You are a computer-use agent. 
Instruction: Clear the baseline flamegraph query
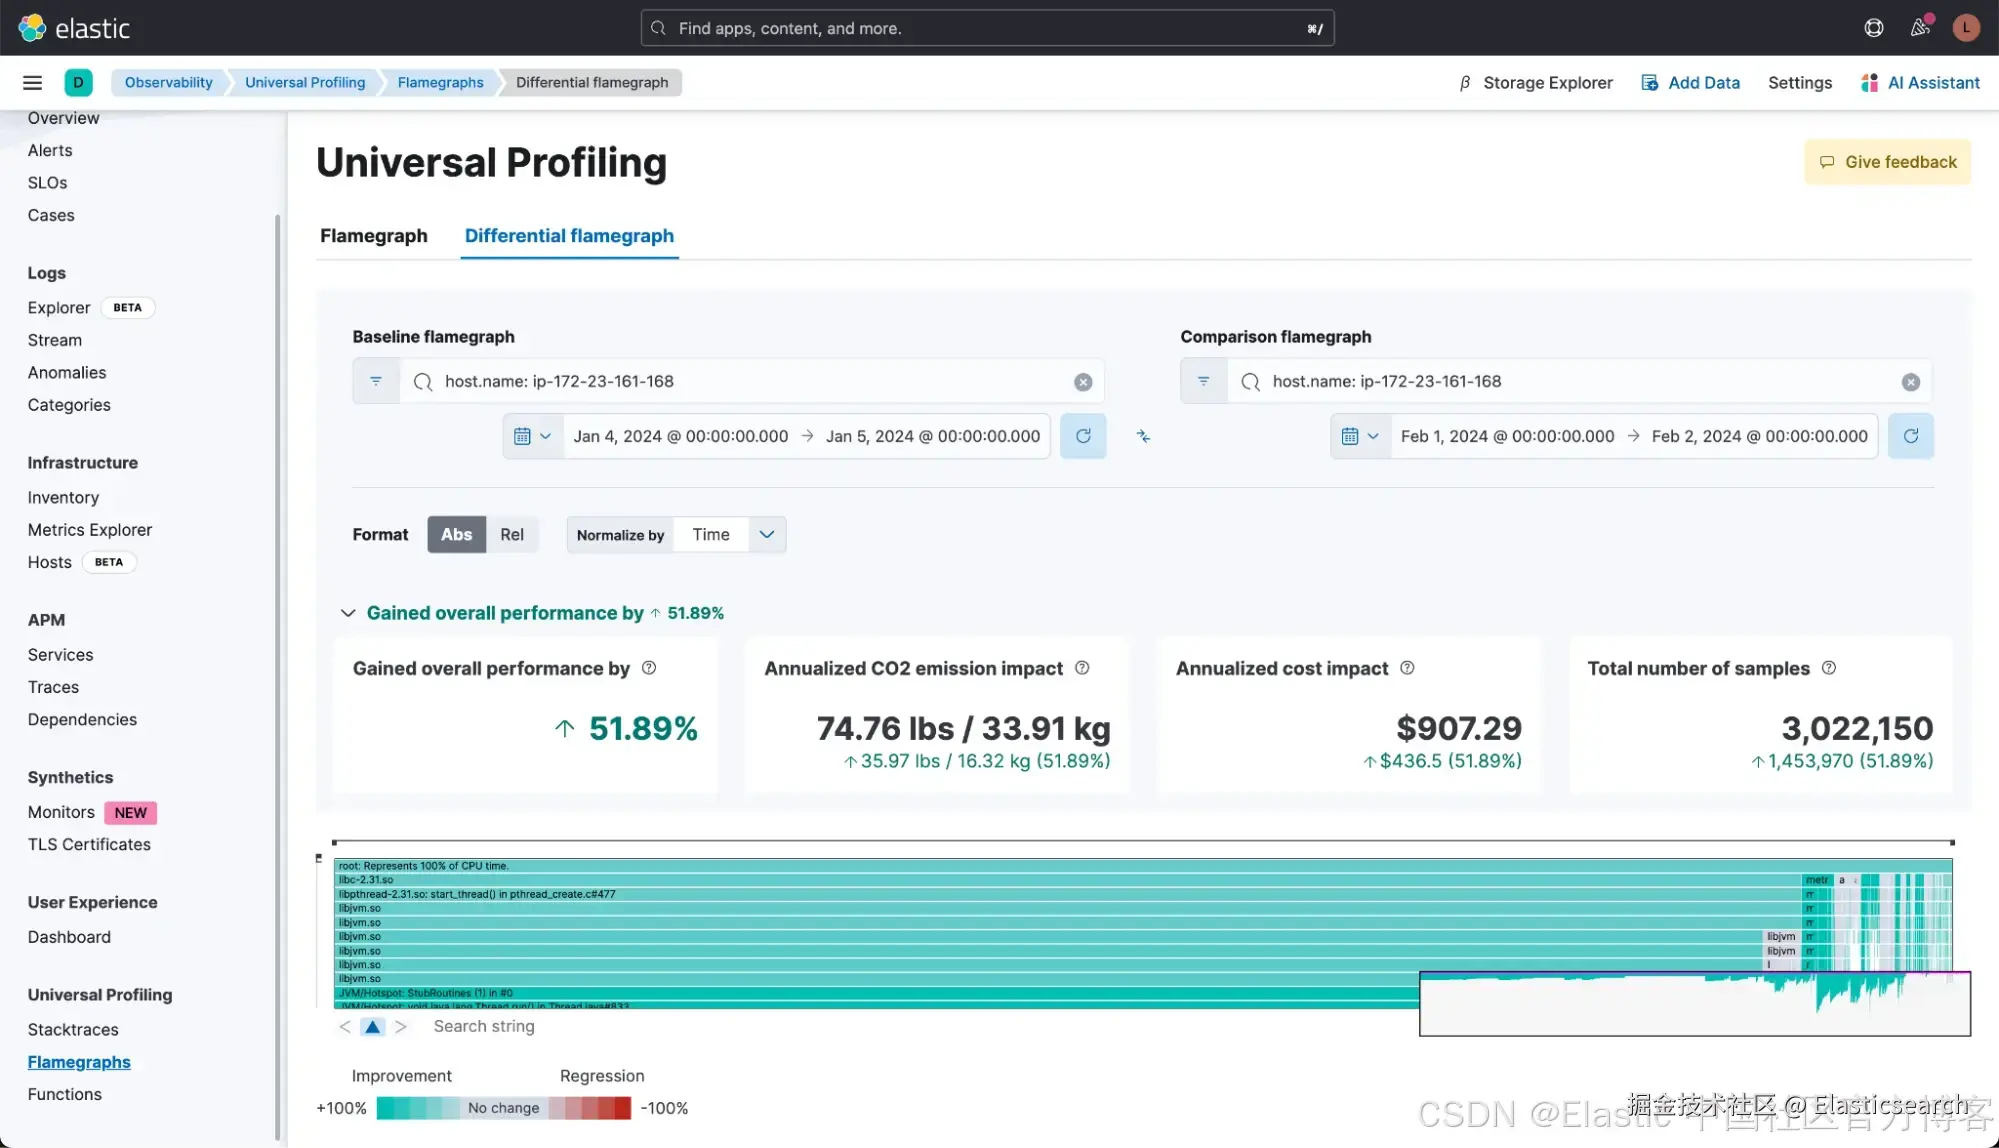[x=1082, y=382]
